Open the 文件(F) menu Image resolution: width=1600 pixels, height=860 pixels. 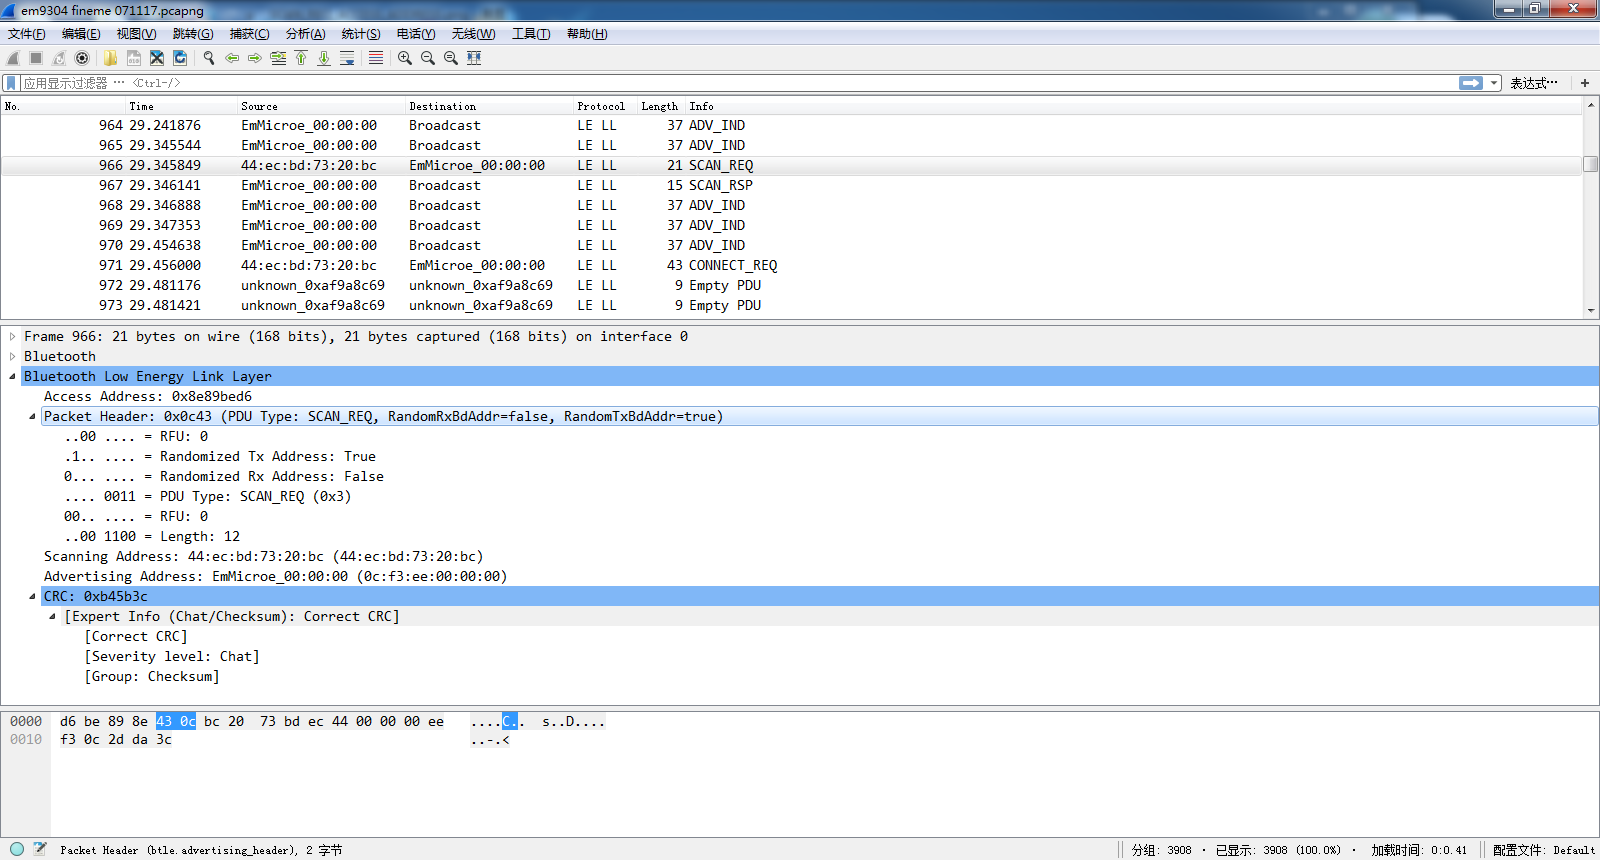(x=27, y=34)
